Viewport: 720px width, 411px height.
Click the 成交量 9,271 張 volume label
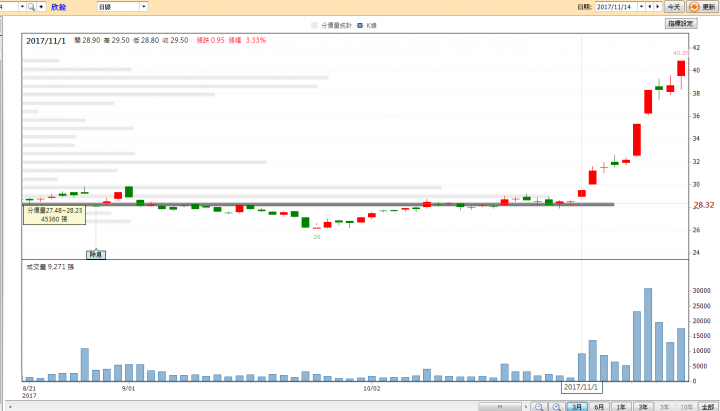50,267
